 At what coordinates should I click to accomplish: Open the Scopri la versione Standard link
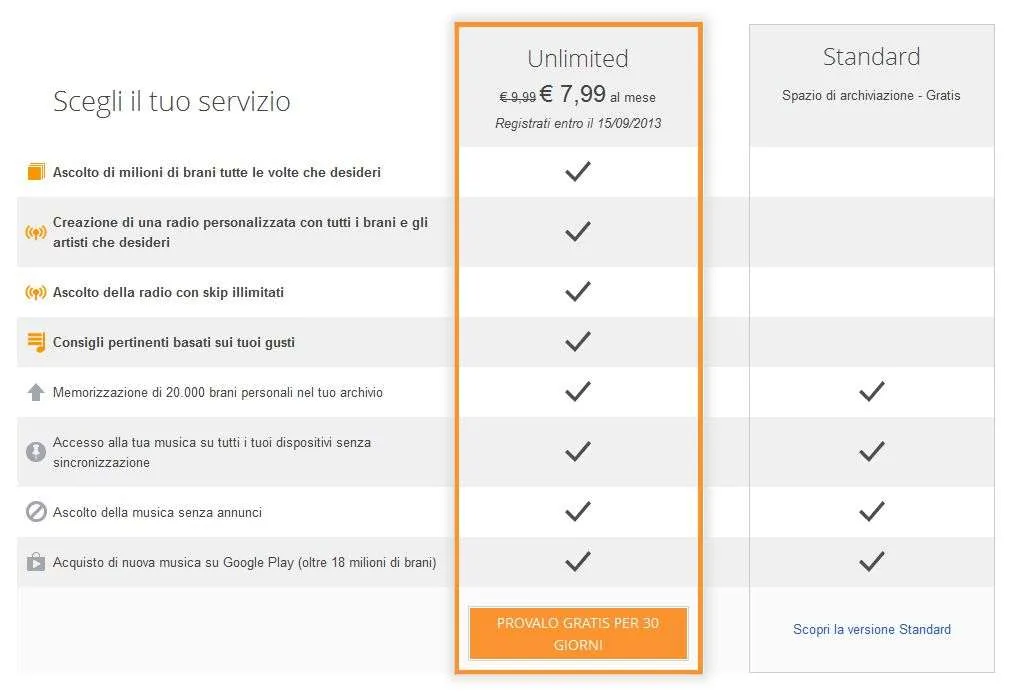tap(871, 629)
